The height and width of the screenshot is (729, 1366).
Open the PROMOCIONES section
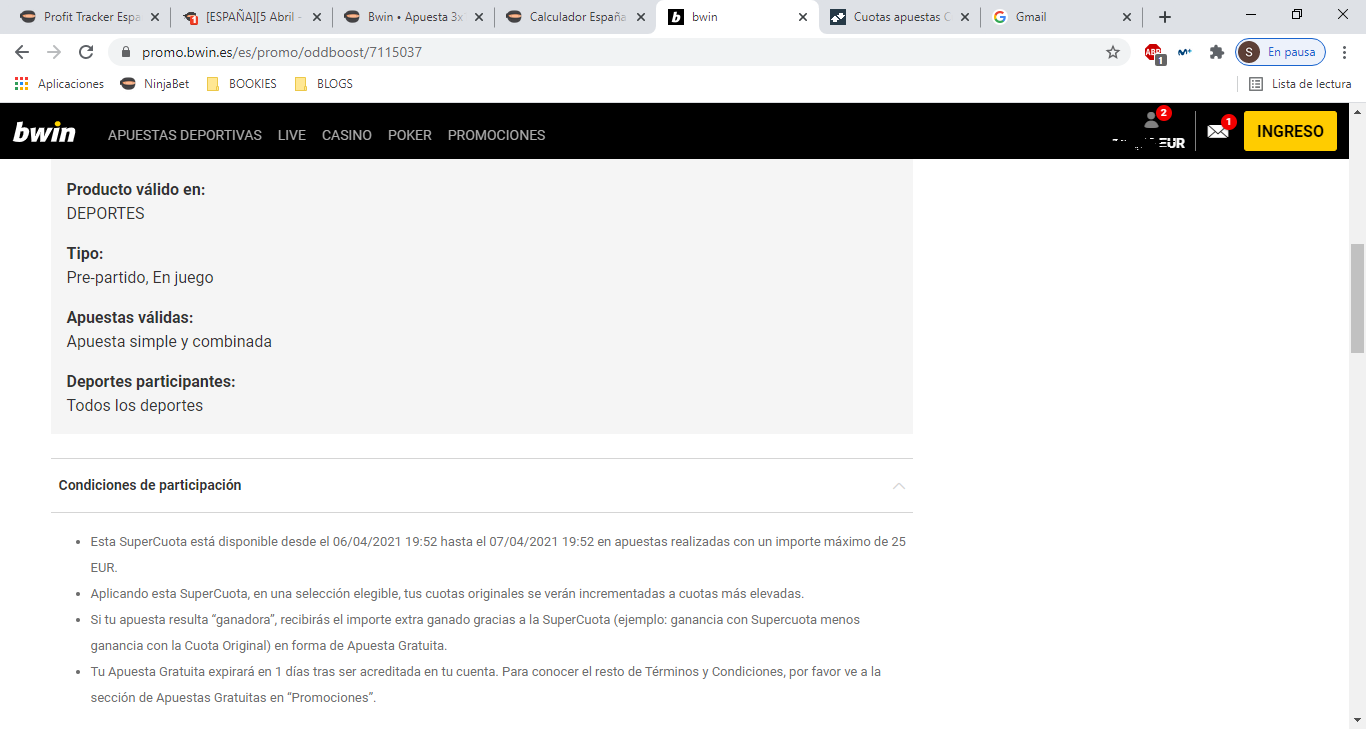tap(497, 135)
